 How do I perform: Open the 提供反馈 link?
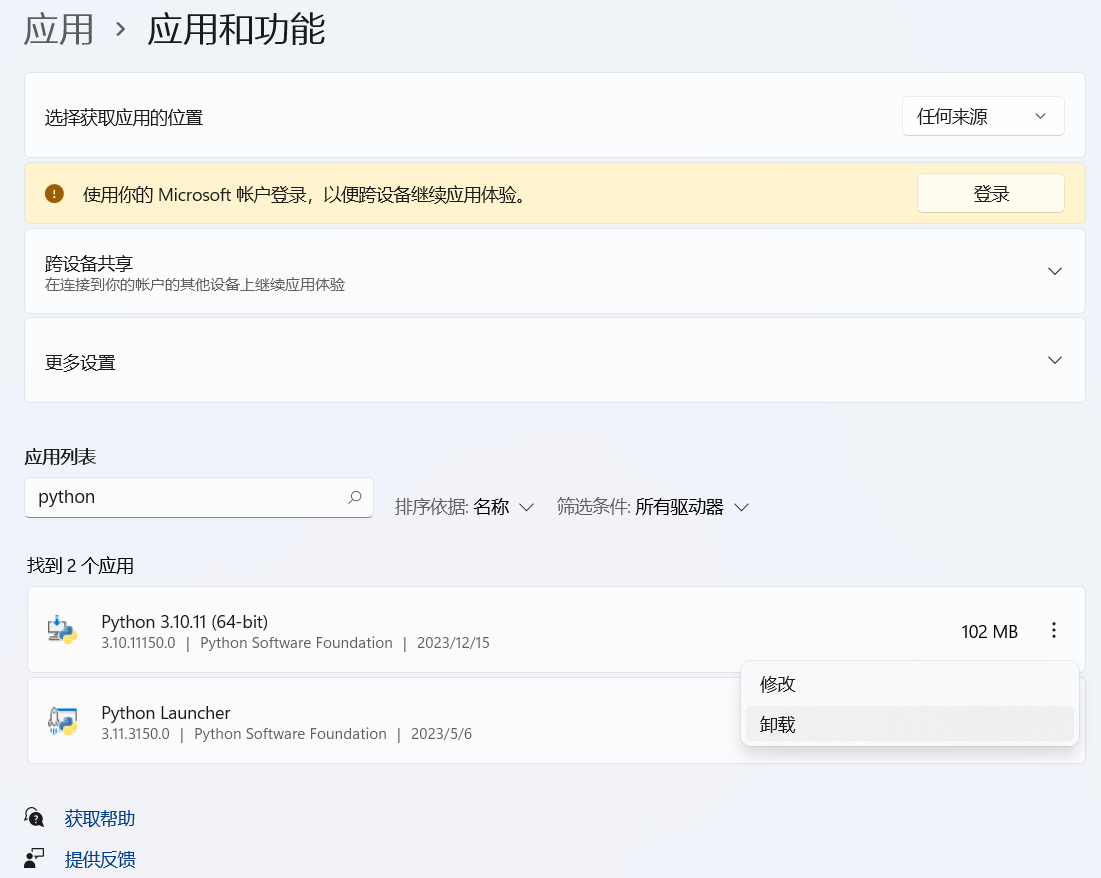click(100, 859)
